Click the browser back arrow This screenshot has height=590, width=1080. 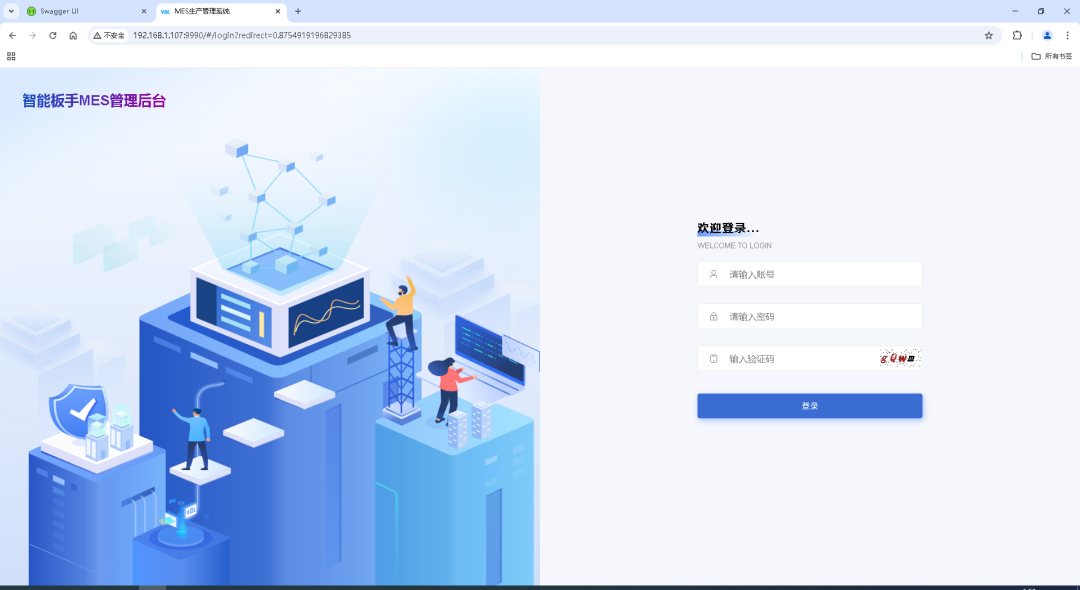click(x=12, y=35)
